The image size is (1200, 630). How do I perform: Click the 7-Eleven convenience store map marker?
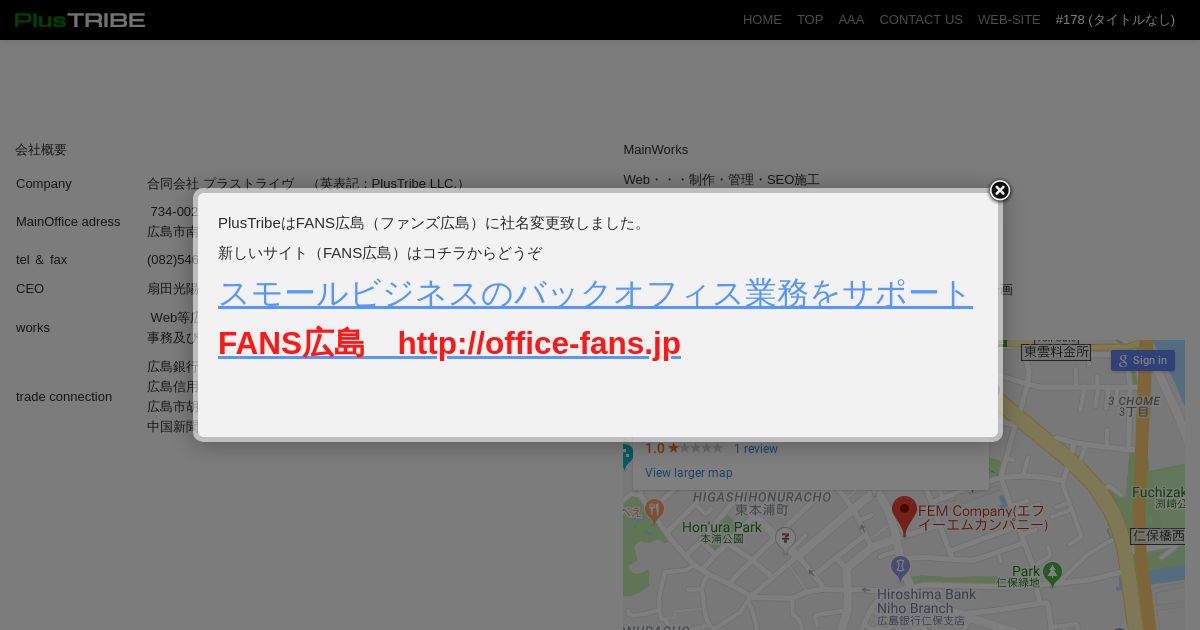785,538
